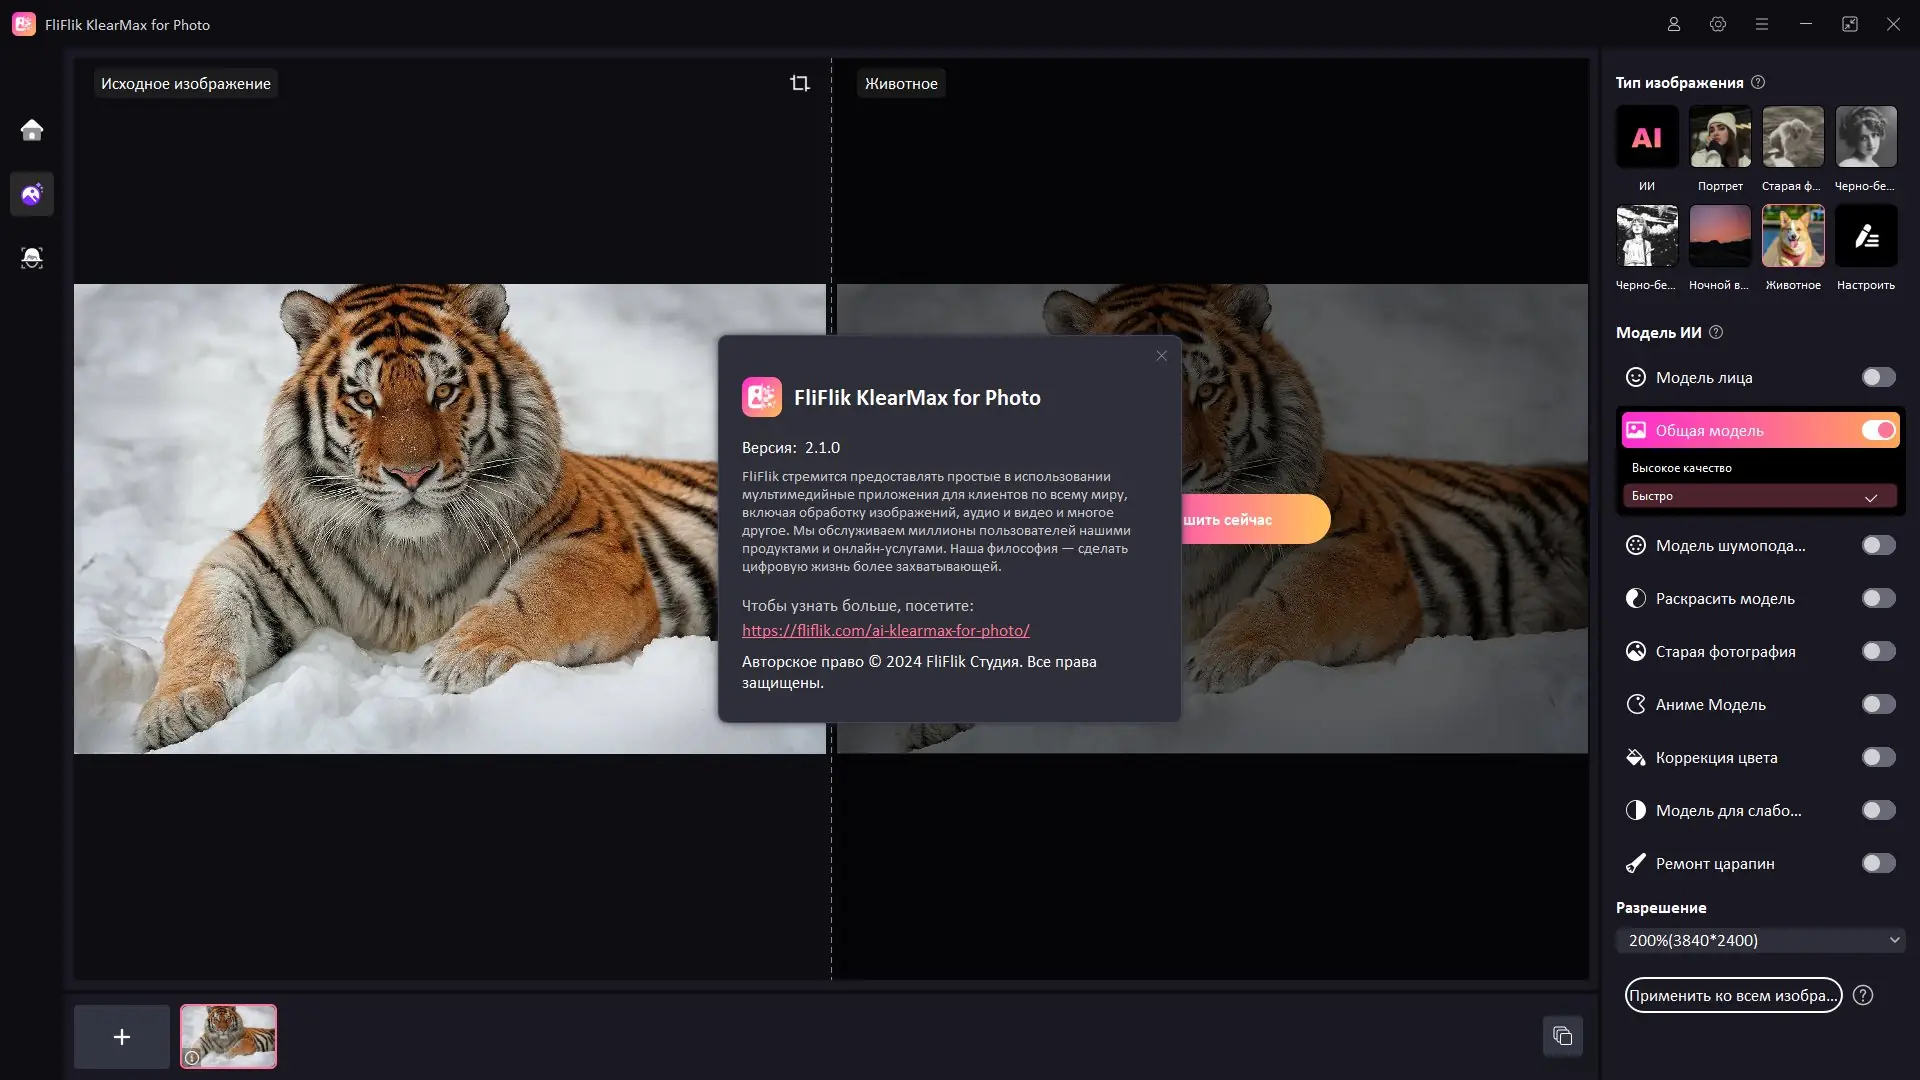Choose the Настроить custom image type
This screenshot has width=1920, height=1080.
pos(1866,237)
